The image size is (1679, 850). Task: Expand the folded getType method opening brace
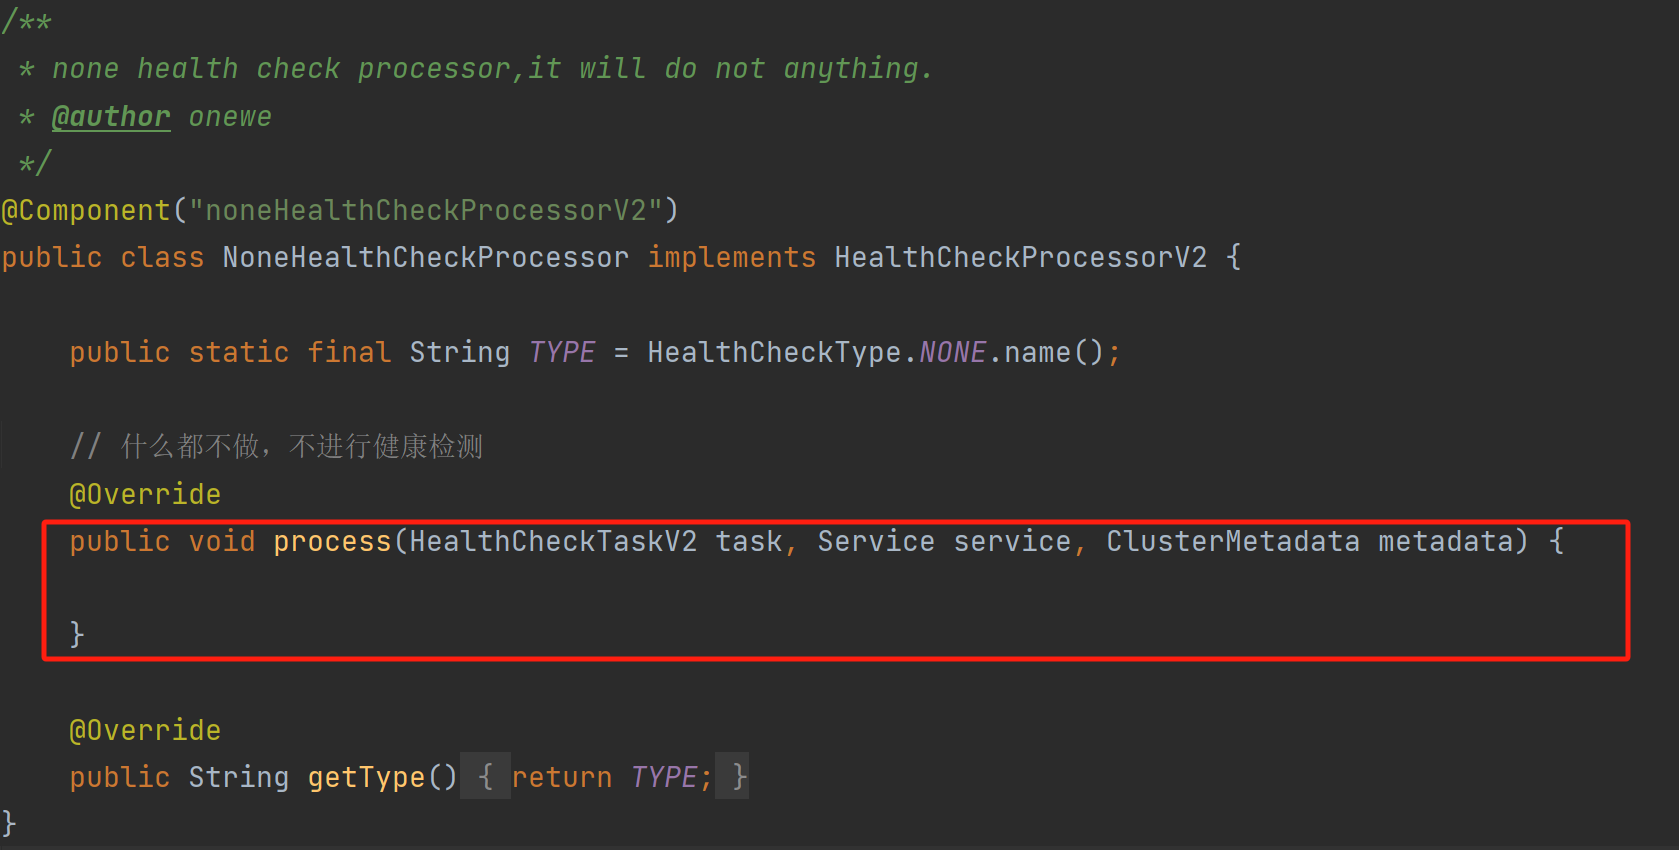click(485, 776)
